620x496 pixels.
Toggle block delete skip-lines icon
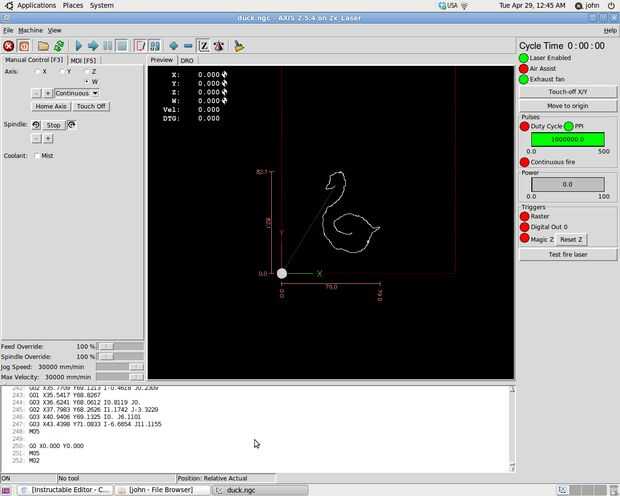pyautogui.click(x=140, y=46)
